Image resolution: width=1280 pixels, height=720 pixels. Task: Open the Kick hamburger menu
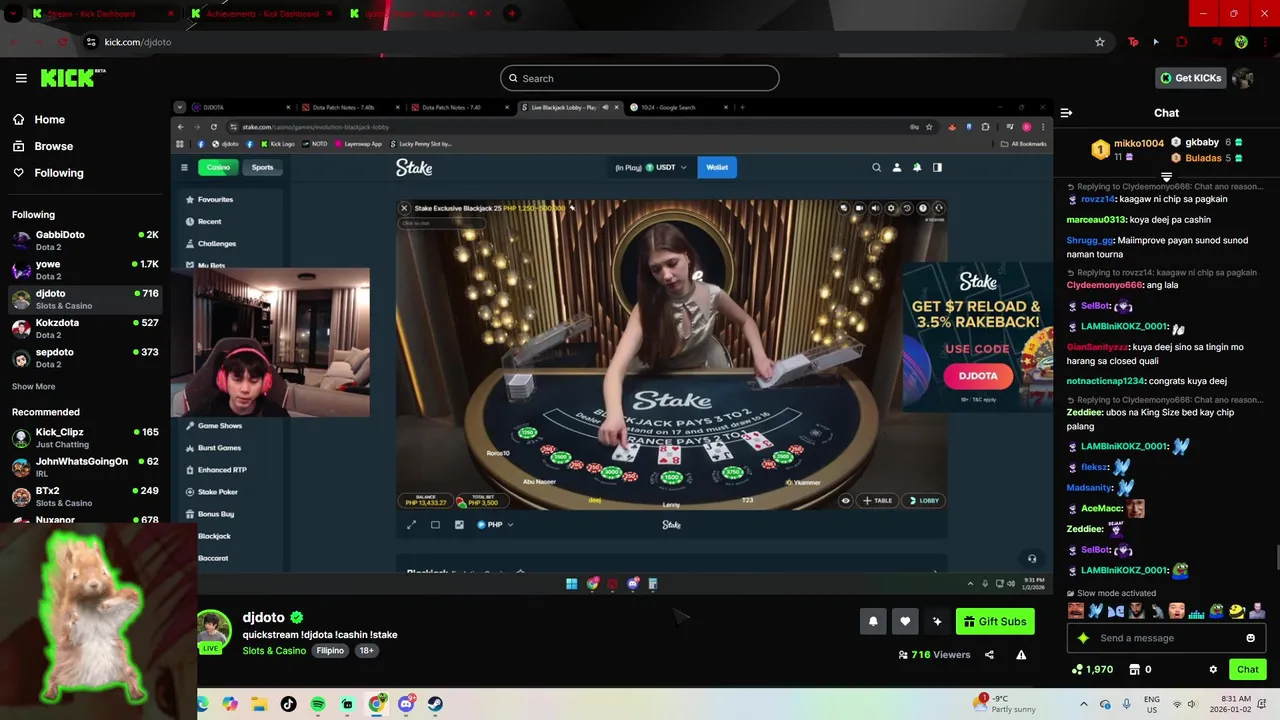(21, 78)
